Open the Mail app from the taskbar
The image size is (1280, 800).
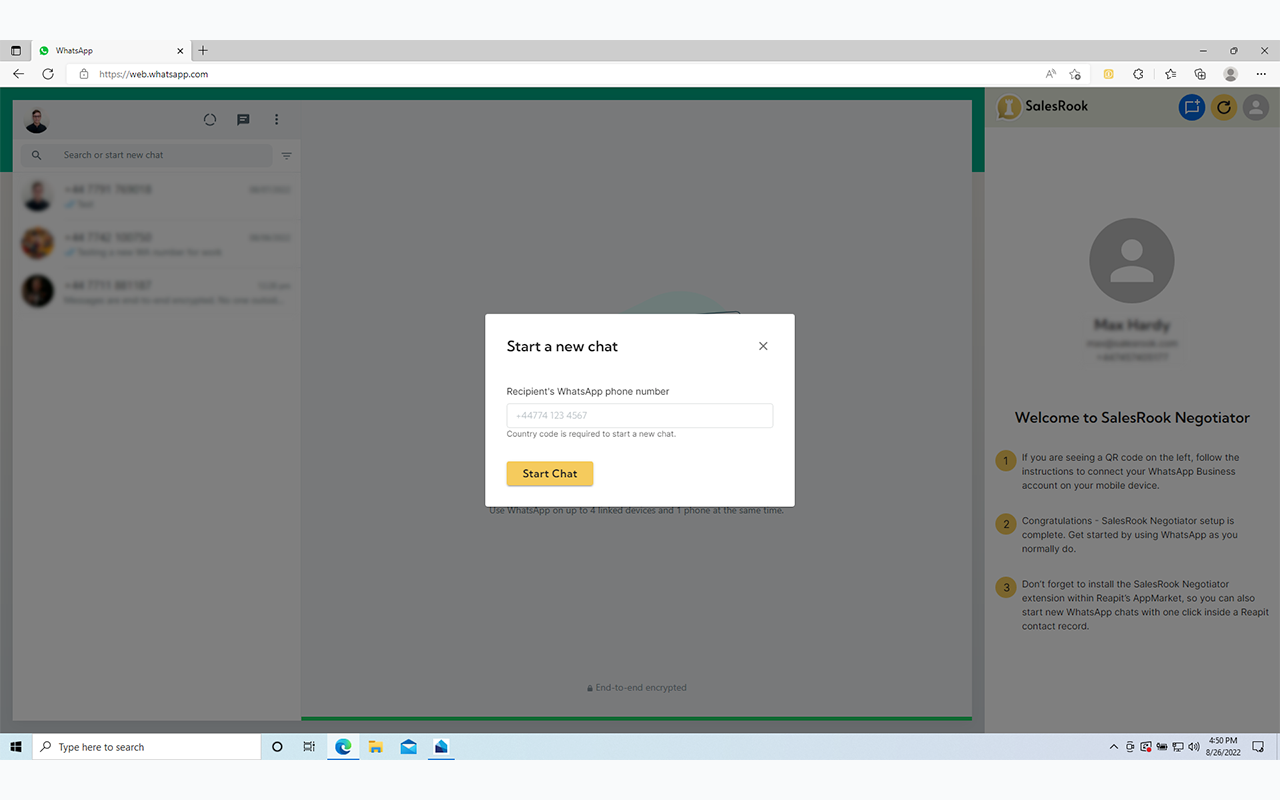(x=409, y=747)
